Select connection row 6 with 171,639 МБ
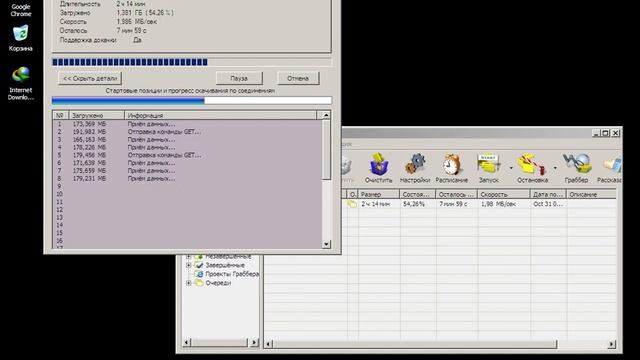 [187, 163]
